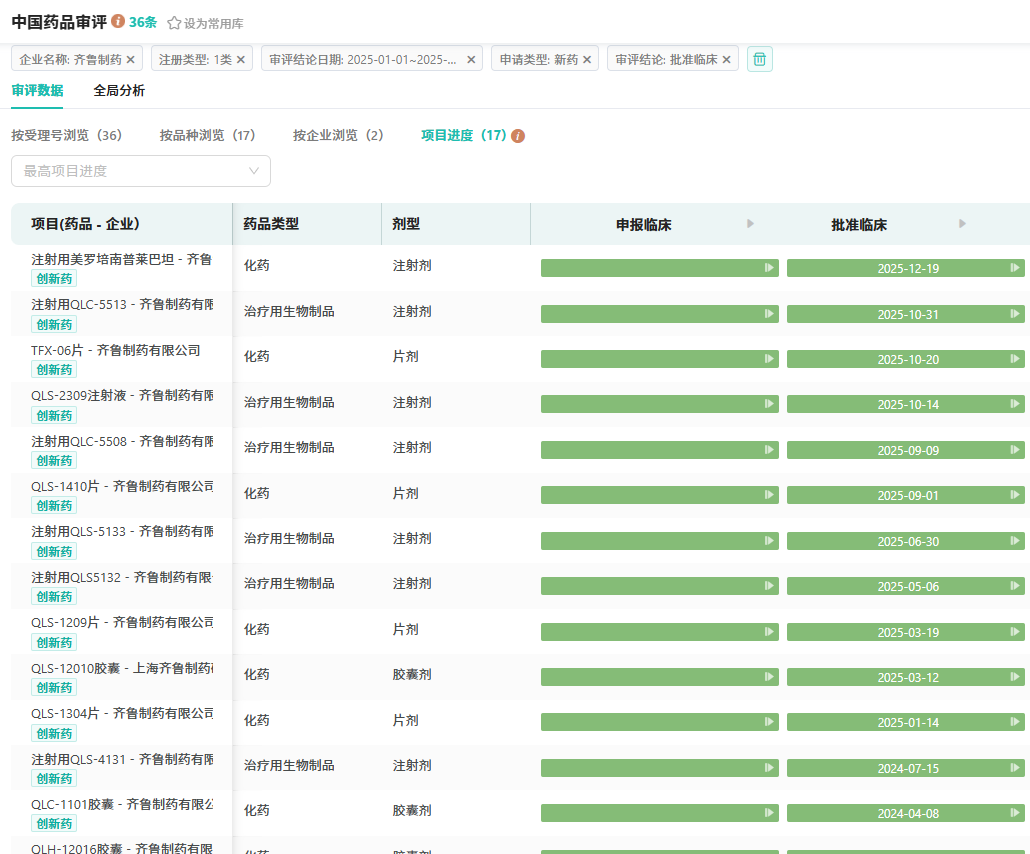Open the 注射用美罗培南普莱巴坦 project link
Viewport: 1030px width, 854px height.
click(x=121, y=259)
